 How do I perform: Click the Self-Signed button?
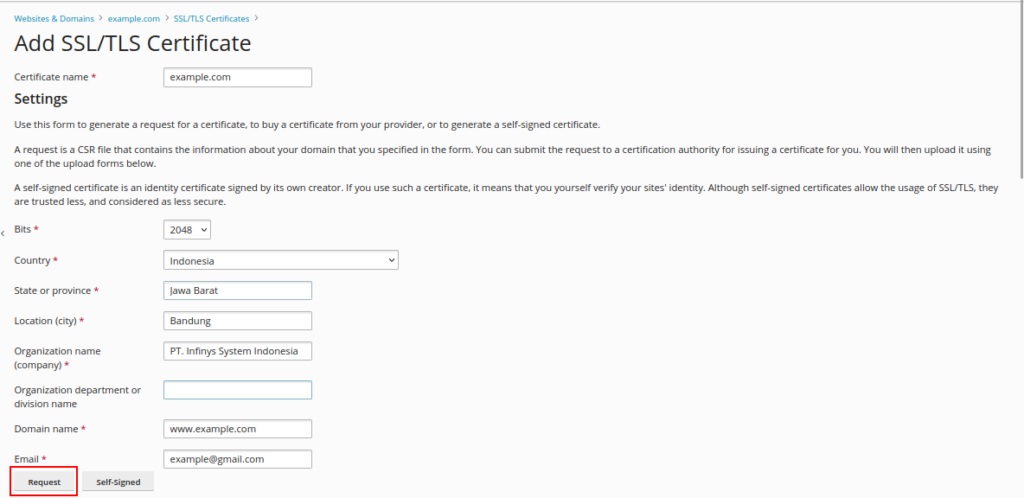pyautogui.click(x=118, y=482)
